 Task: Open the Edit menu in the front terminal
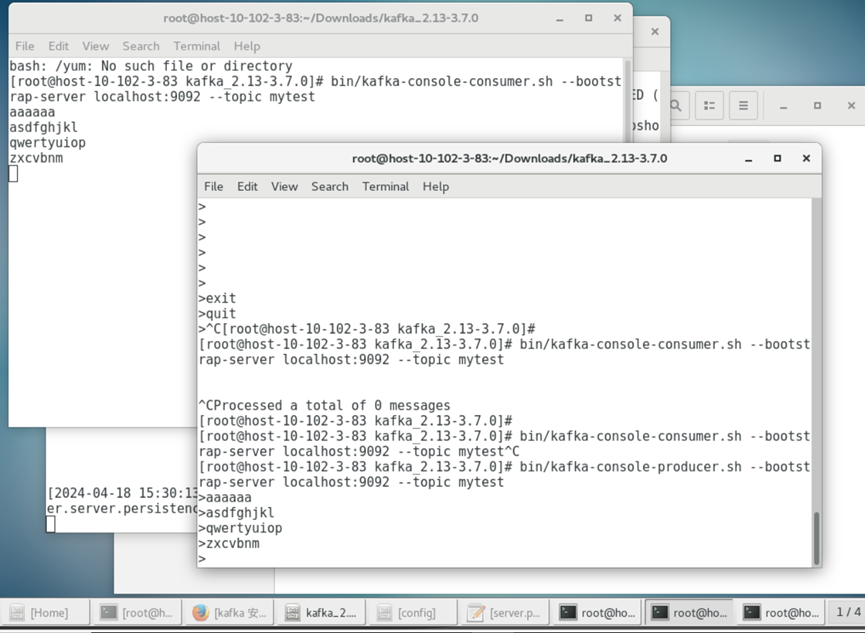click(247, 187)
